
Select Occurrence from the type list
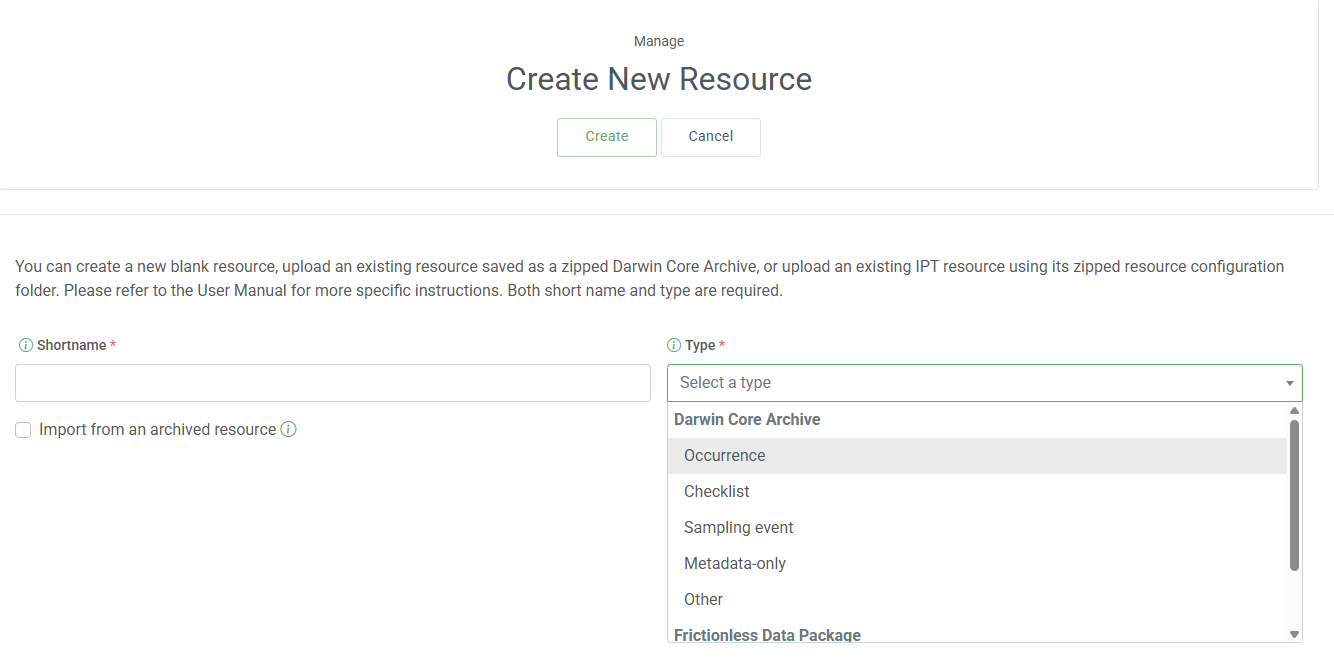tap(724, 455)
